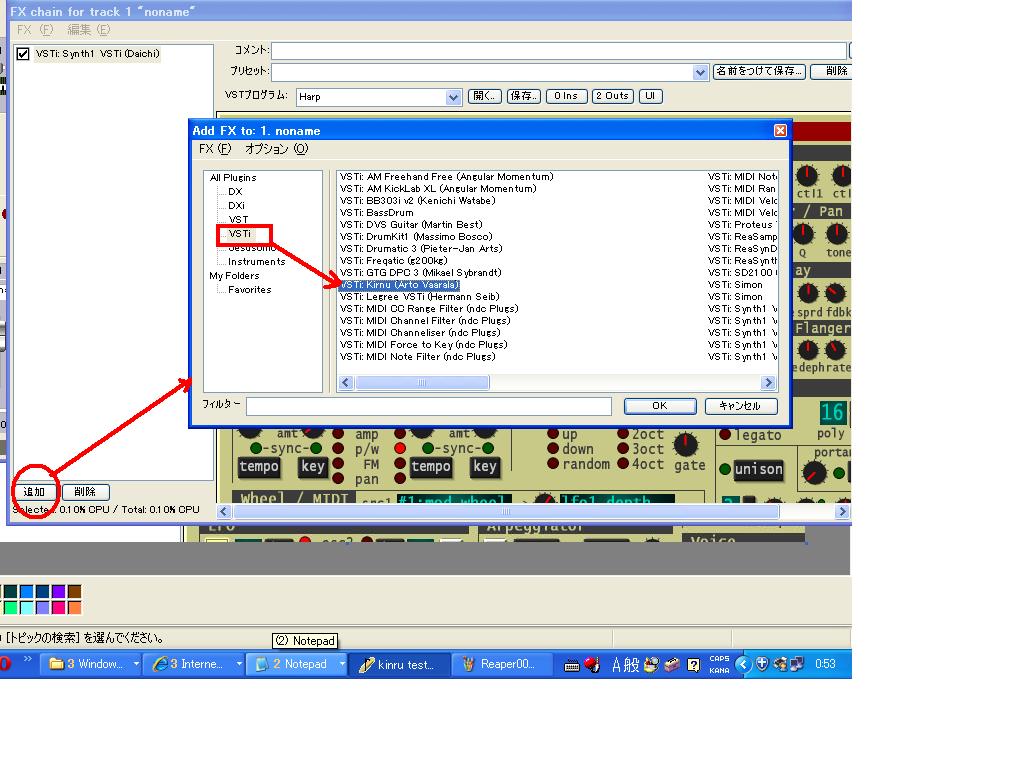Screen dimensions: 1024x768
Task: Open the VST program 'Harp' dropdown
Action: coord(453,97)
